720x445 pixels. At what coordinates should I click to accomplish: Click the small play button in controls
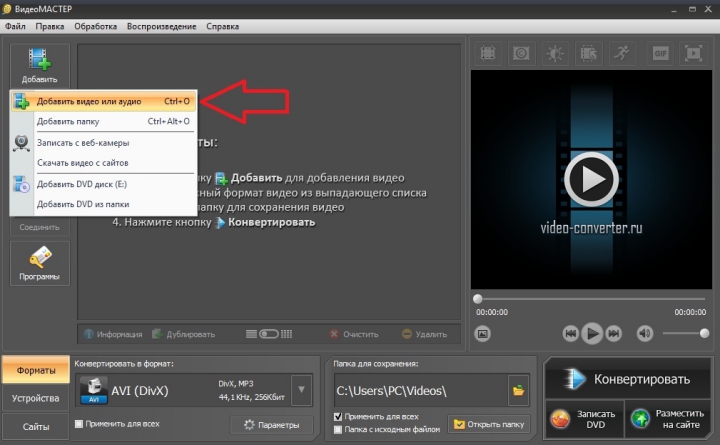click(592, 333)
